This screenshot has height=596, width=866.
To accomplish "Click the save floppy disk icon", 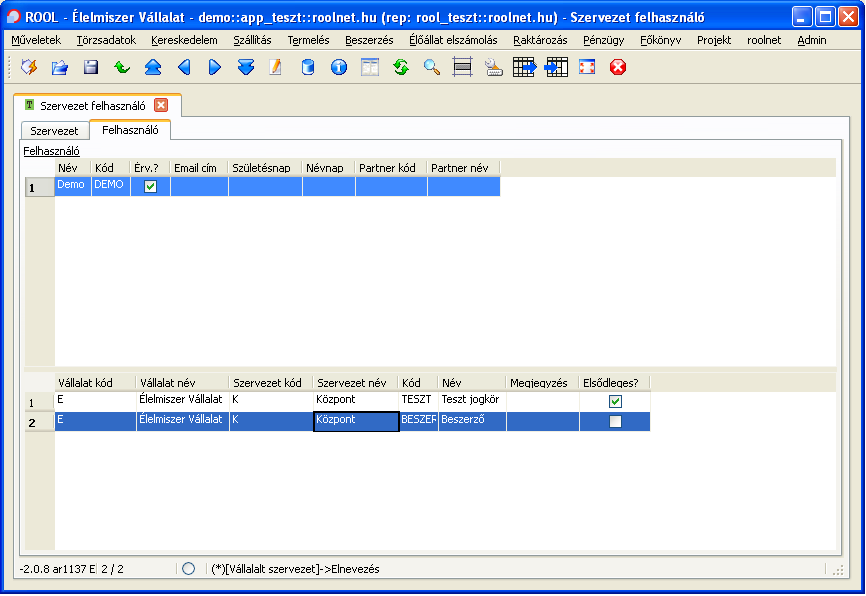I will pyautogui.click(x=91, y=67).
